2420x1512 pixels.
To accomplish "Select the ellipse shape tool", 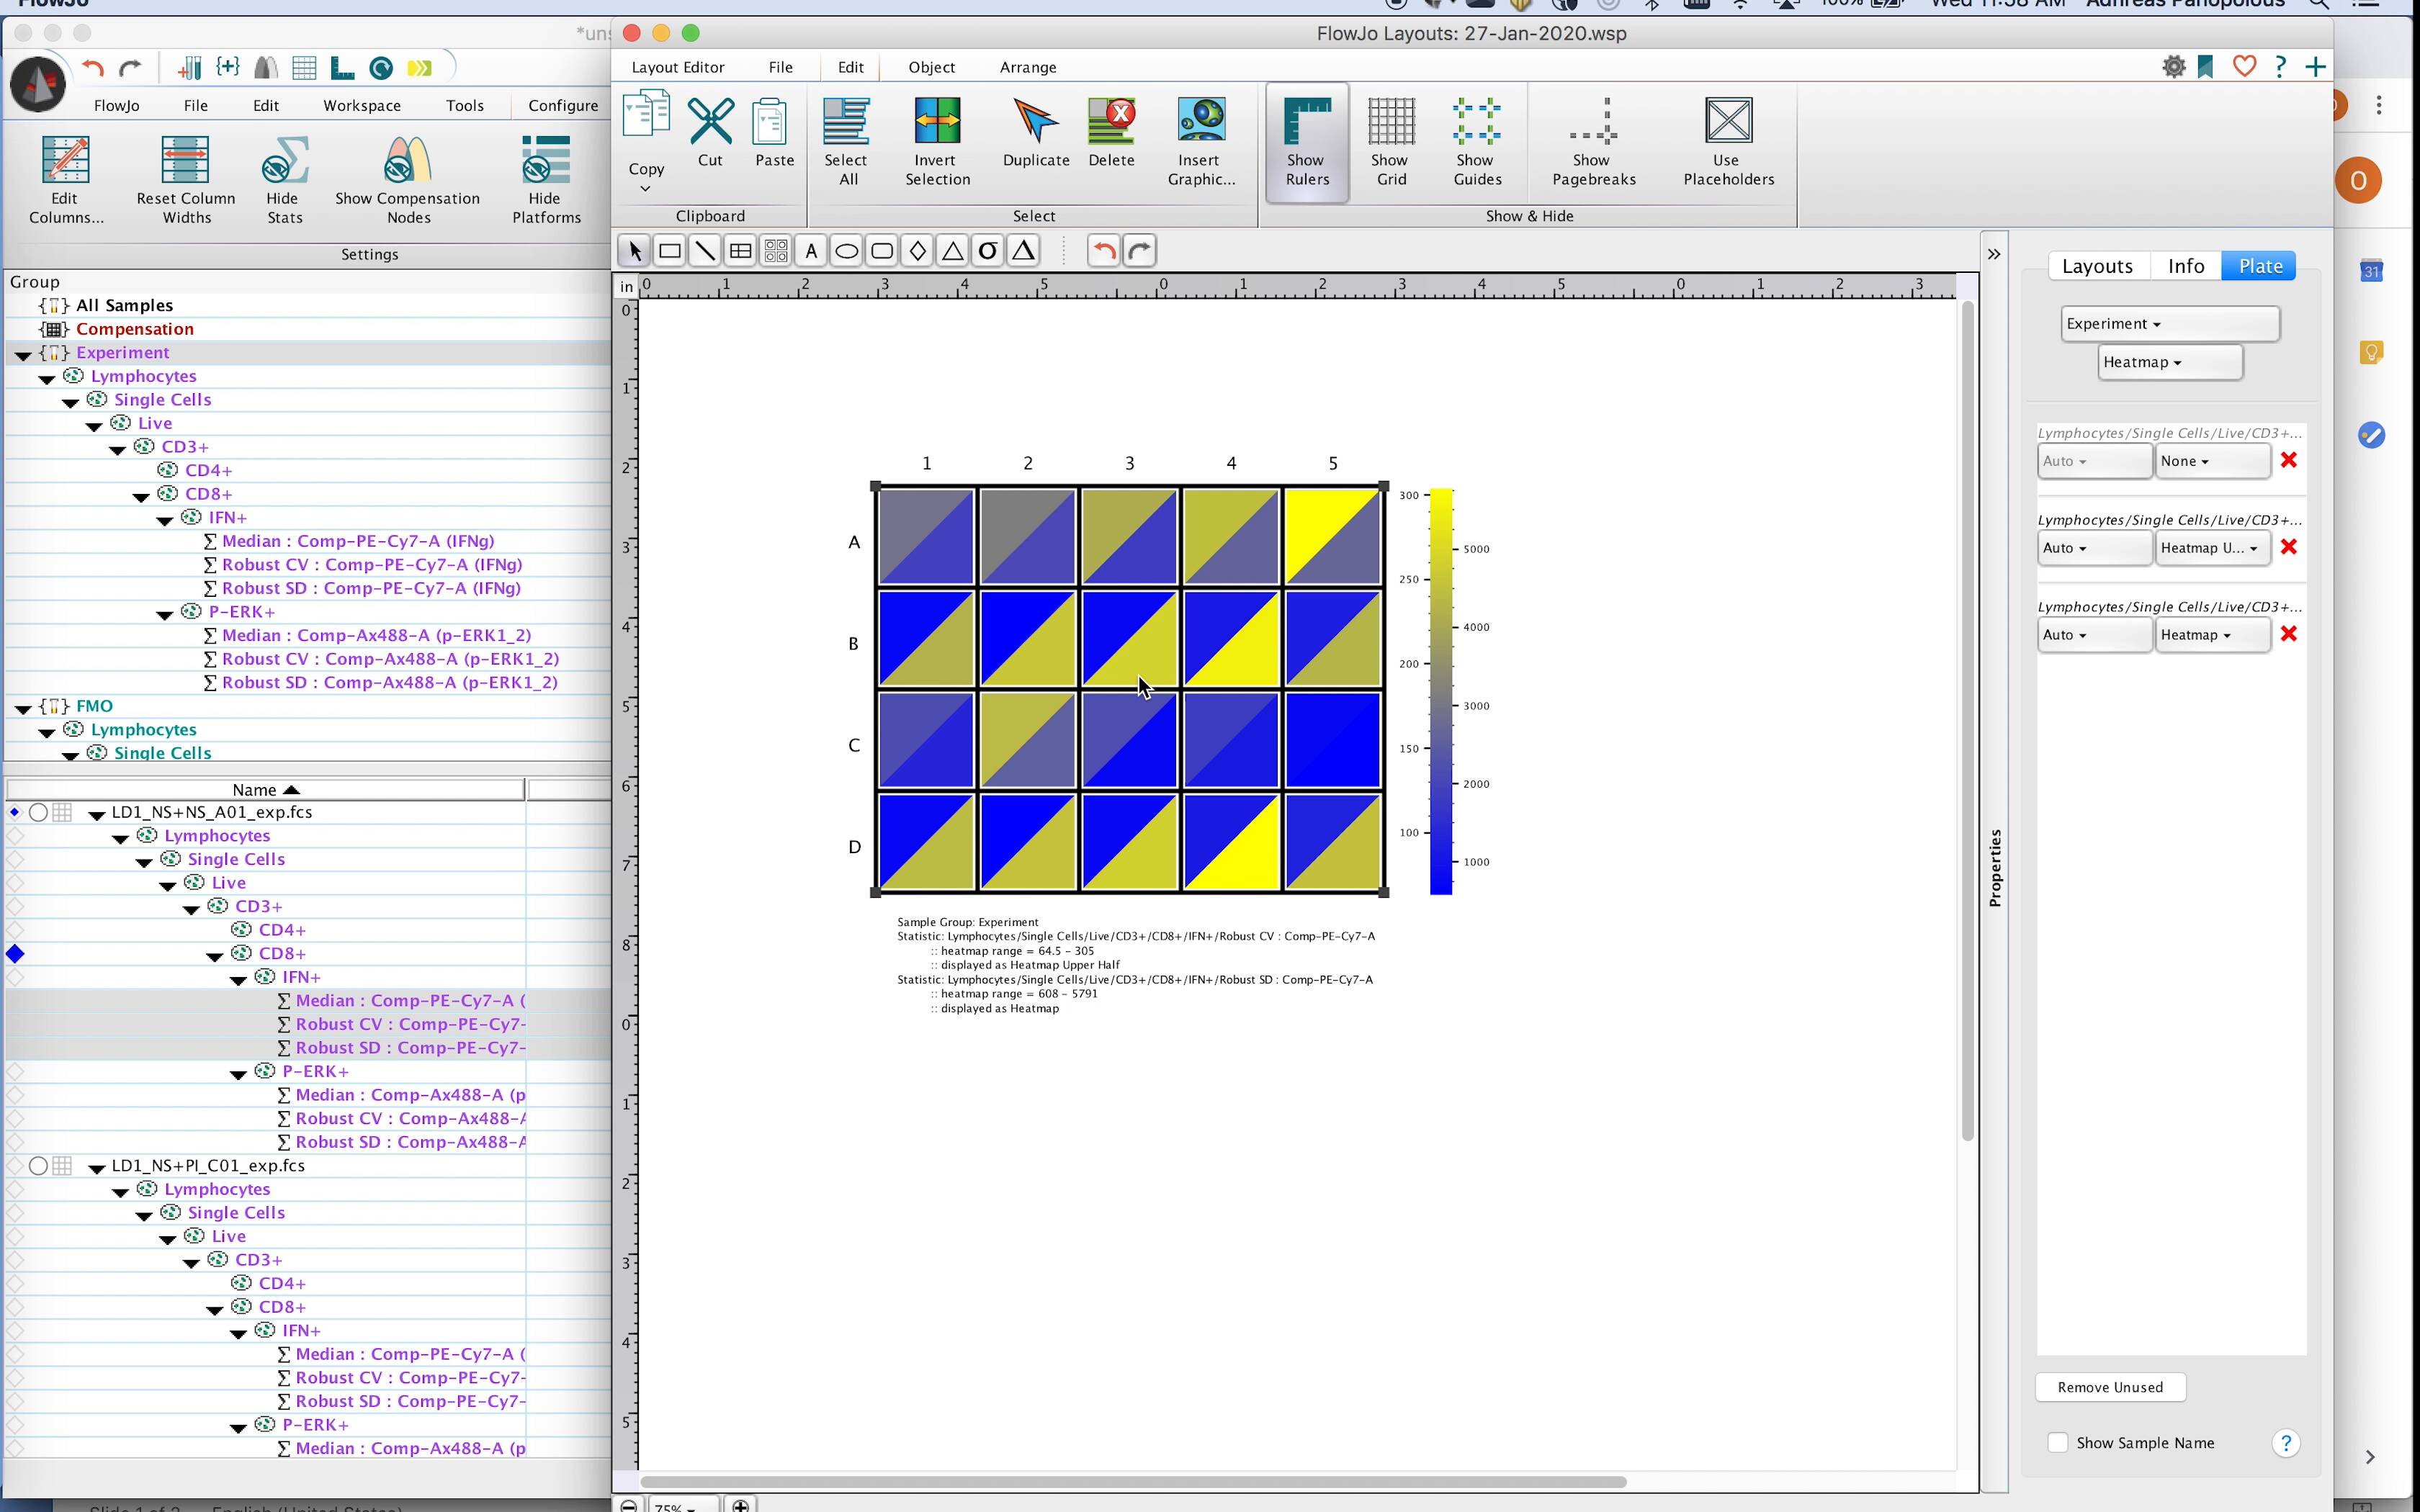I will pos(846,251).
